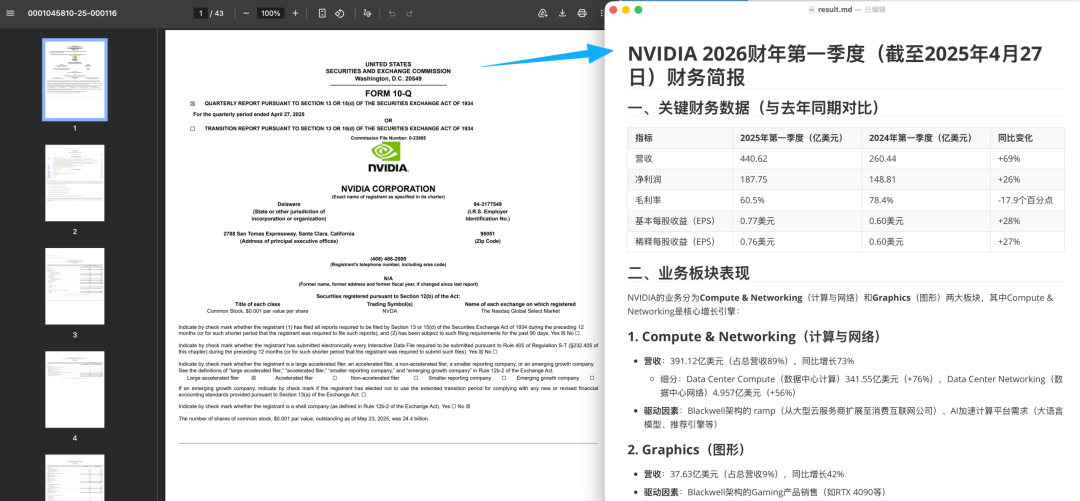1080x501 pixels.
Task: Click the undo arrow in PDF toolbar
Action: pyautogui.click(x=392, y=13)
